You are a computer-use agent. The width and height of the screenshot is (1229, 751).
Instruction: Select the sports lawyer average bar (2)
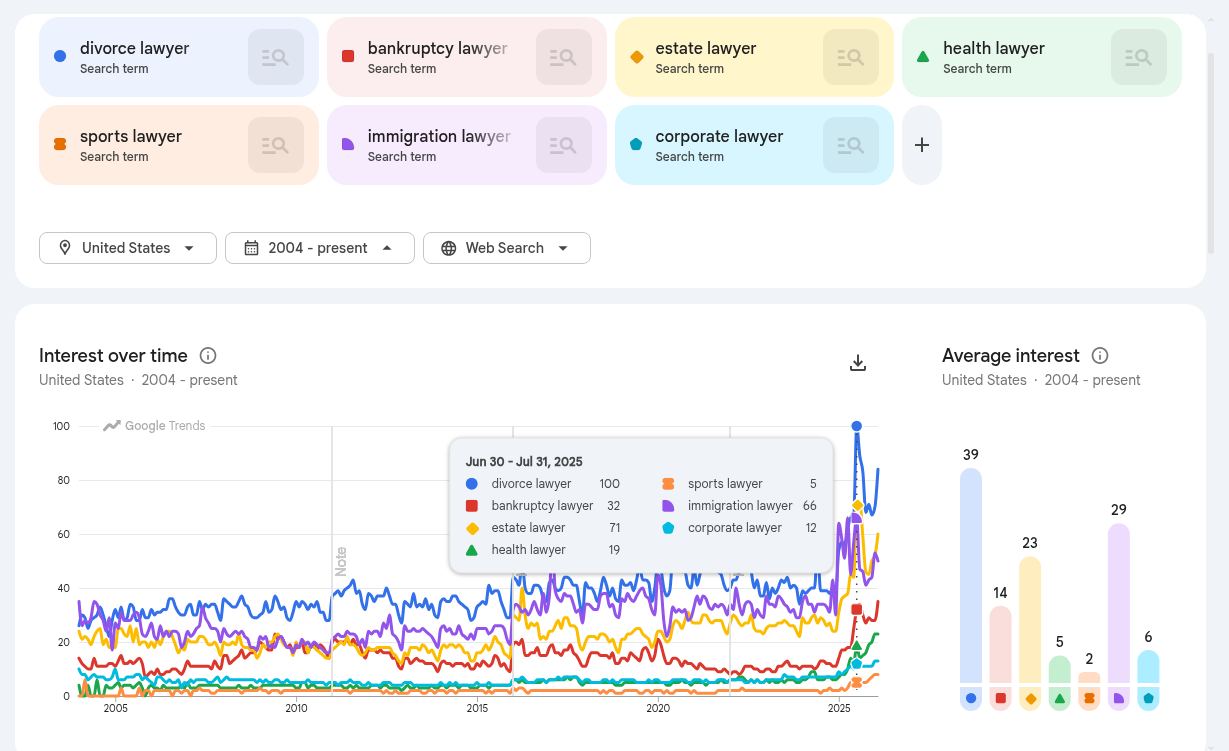pyautogui.click(x=1089, y=678)
